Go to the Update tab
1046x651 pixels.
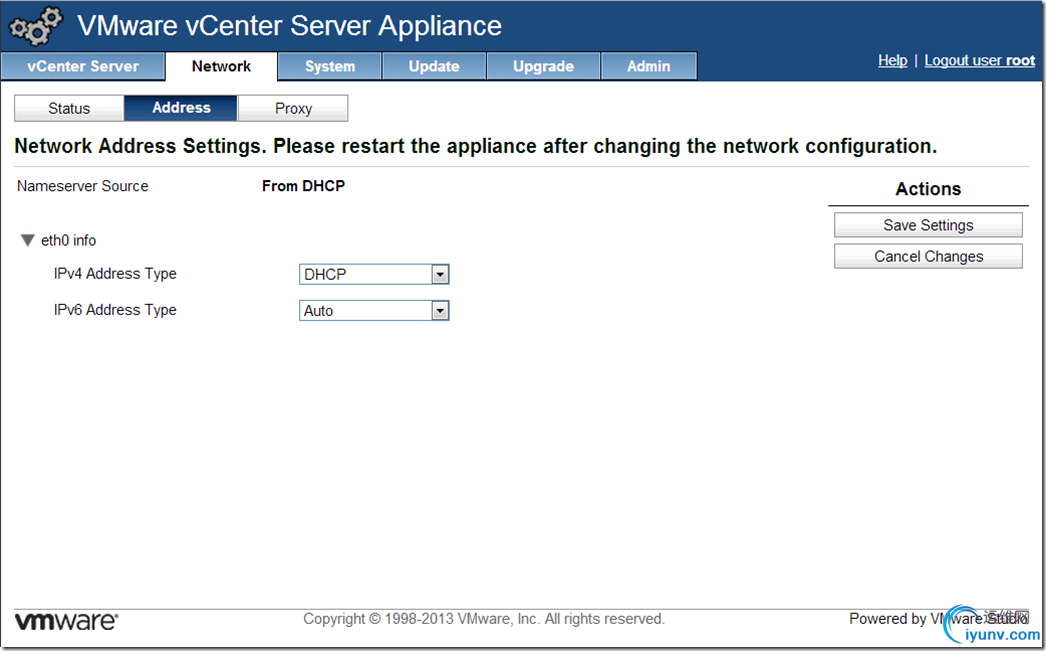click(434, 67)
